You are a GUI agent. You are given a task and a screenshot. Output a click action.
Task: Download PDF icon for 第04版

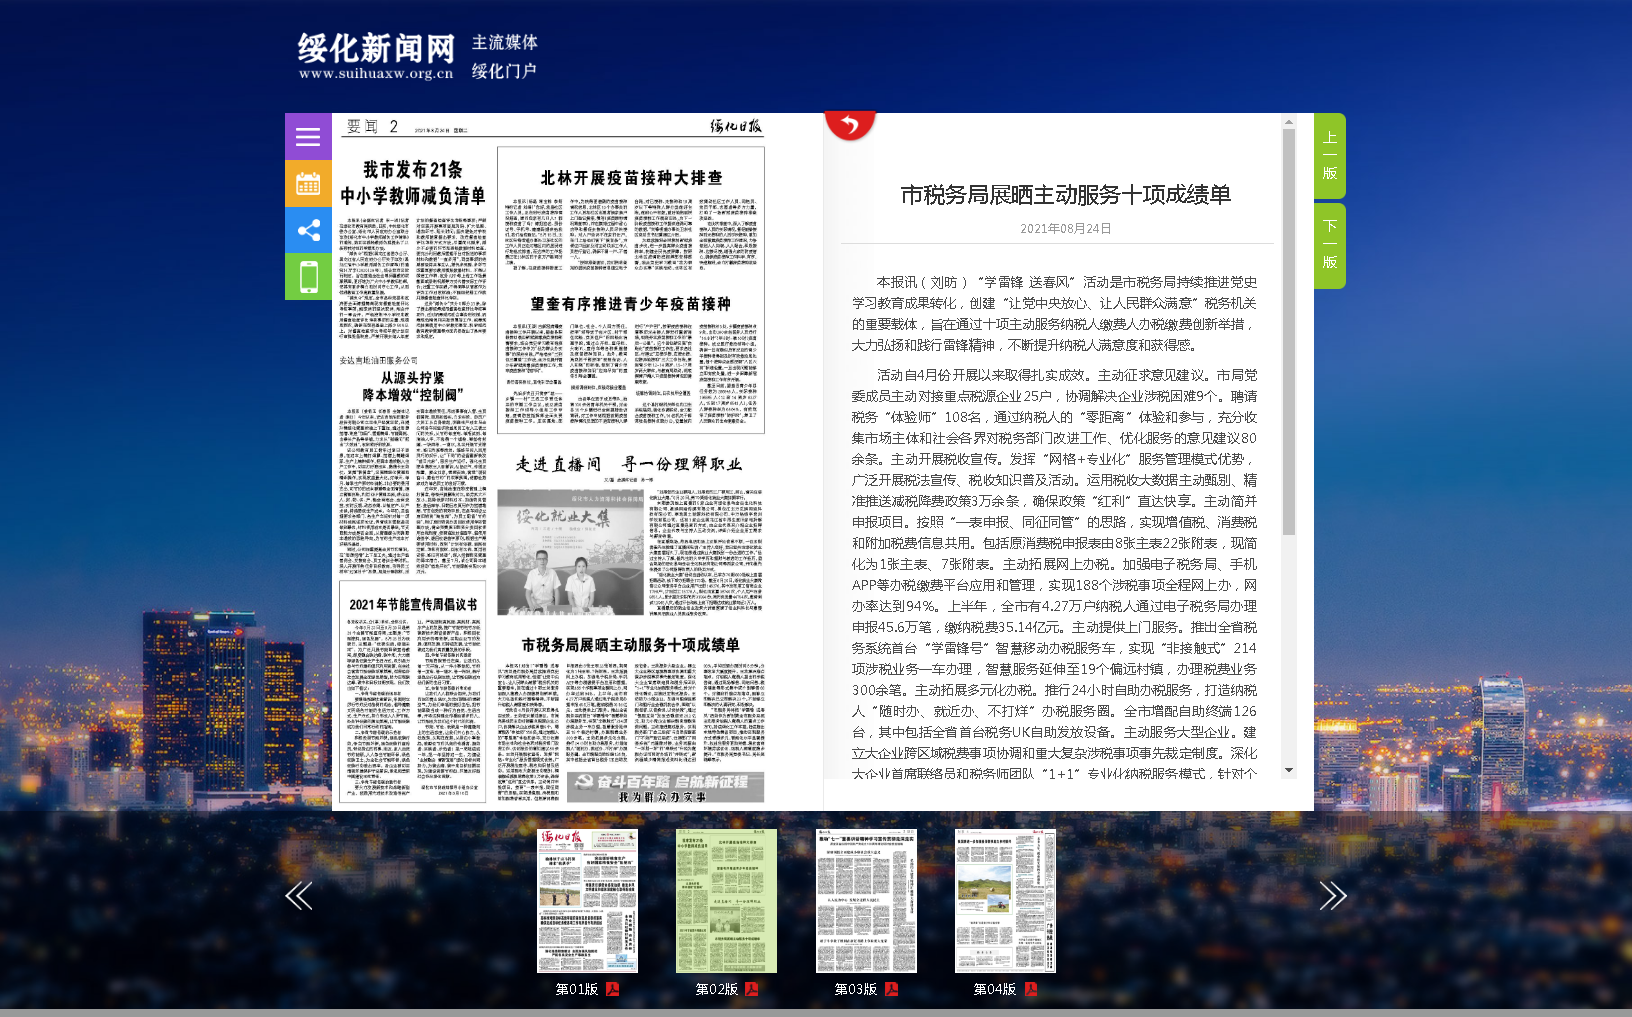click(x=1030, y=989)
